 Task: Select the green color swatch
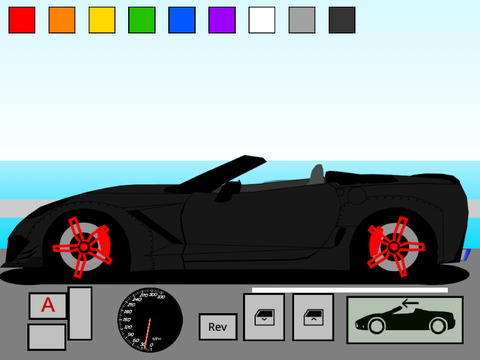pos(142,20)
